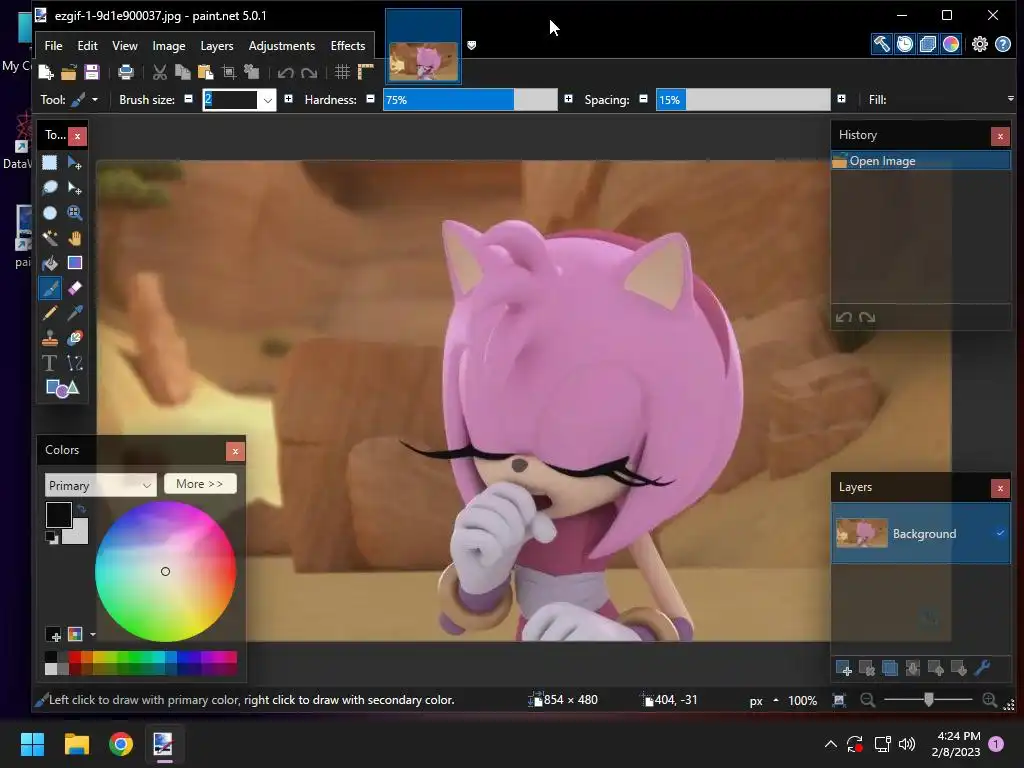Open the Brush size dropdown arrow
Image resolution: width=1024 pixels, height=768 pixels.
(267, 100)
